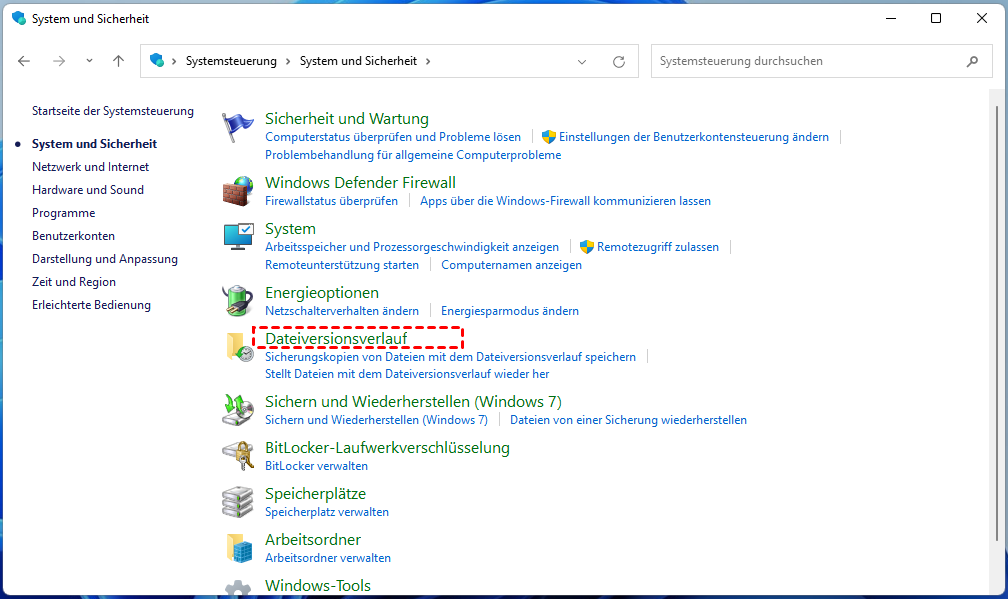Click the vertical scrollbar of the content pane
Image resolution: width=1008 pixels, height=599 pixels.
(x=997, y=321)
